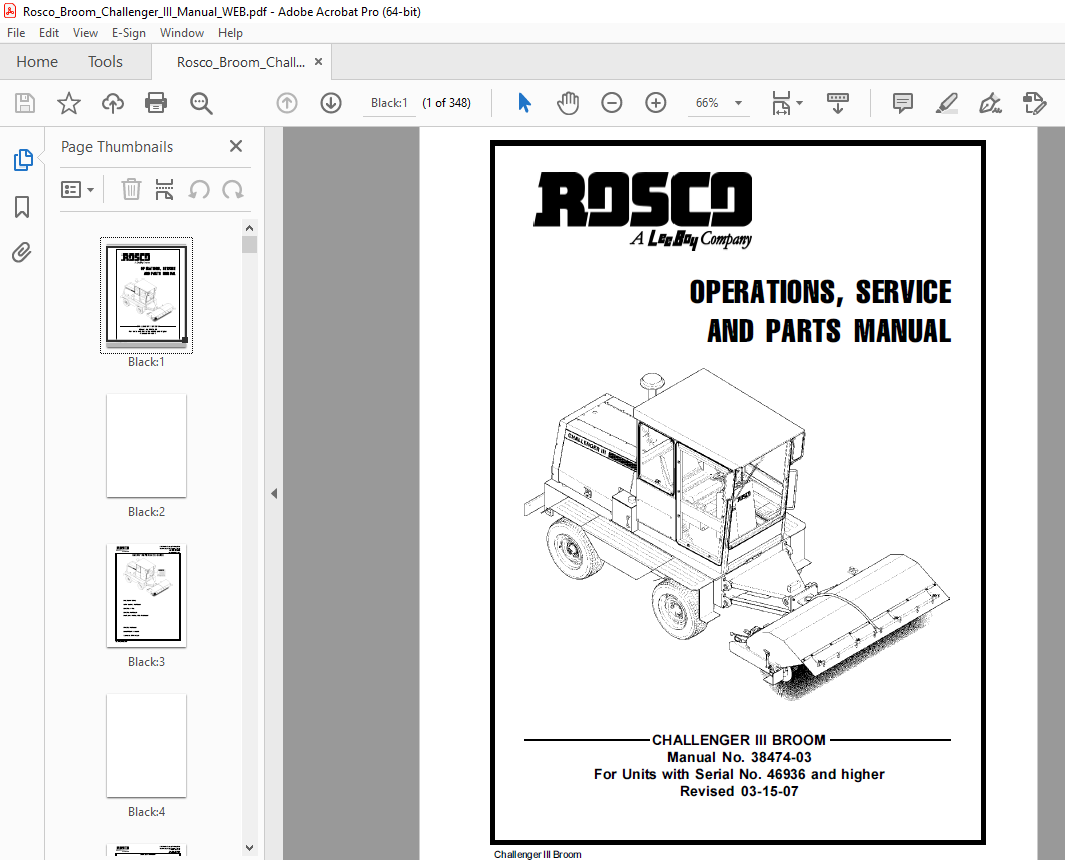
Task: Click the Revised 03-15-07 text
Action: pos(739,791)
